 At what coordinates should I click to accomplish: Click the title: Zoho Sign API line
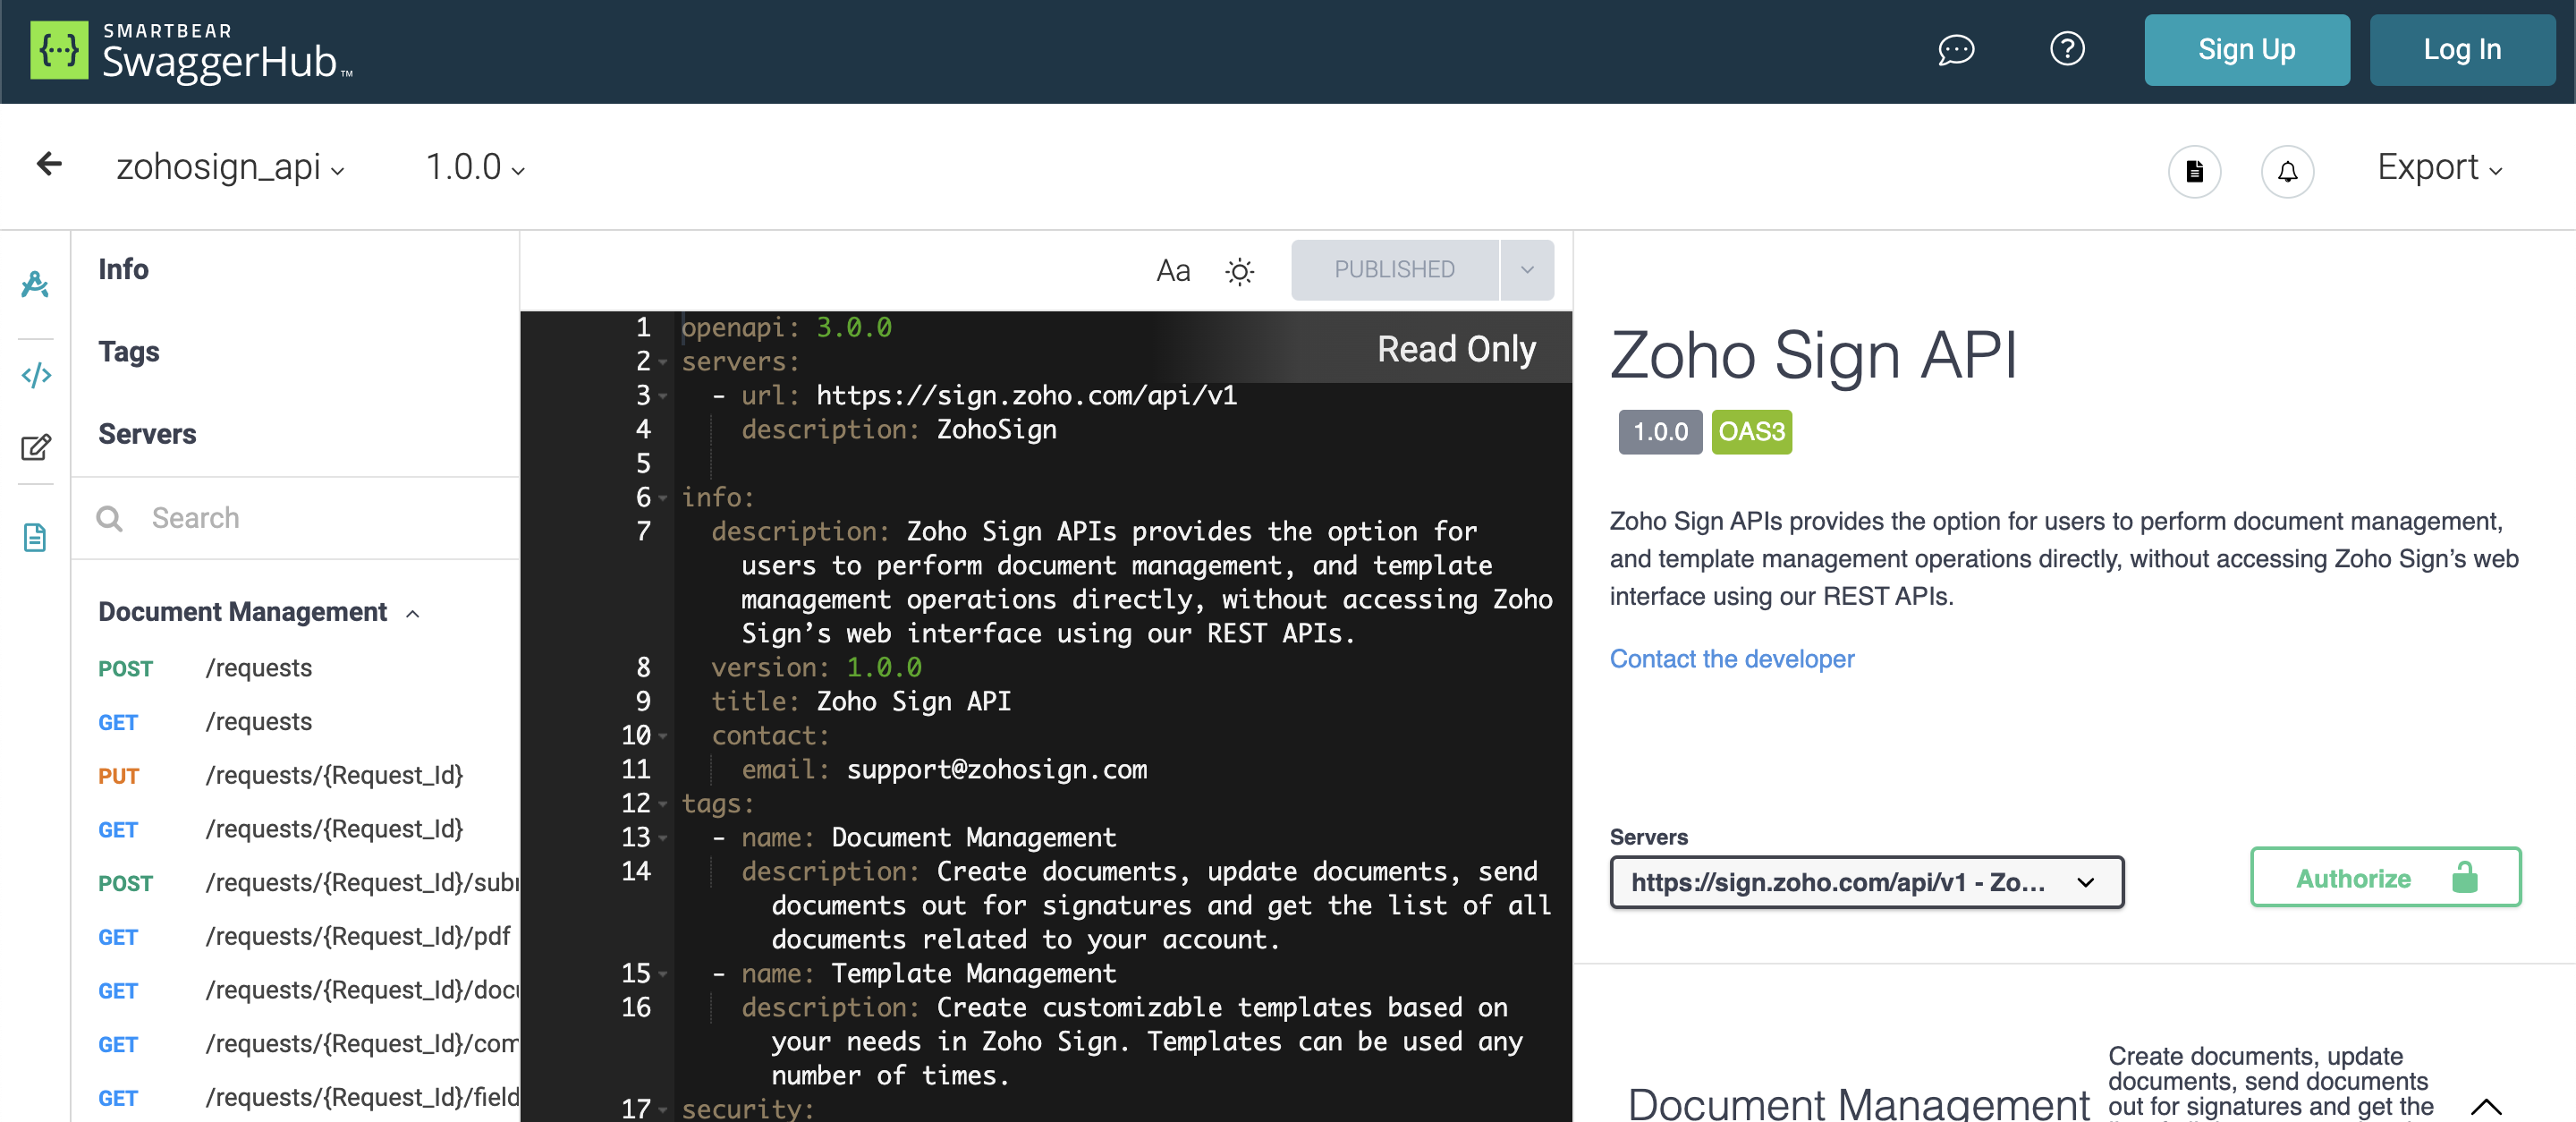tap(861, 702)
